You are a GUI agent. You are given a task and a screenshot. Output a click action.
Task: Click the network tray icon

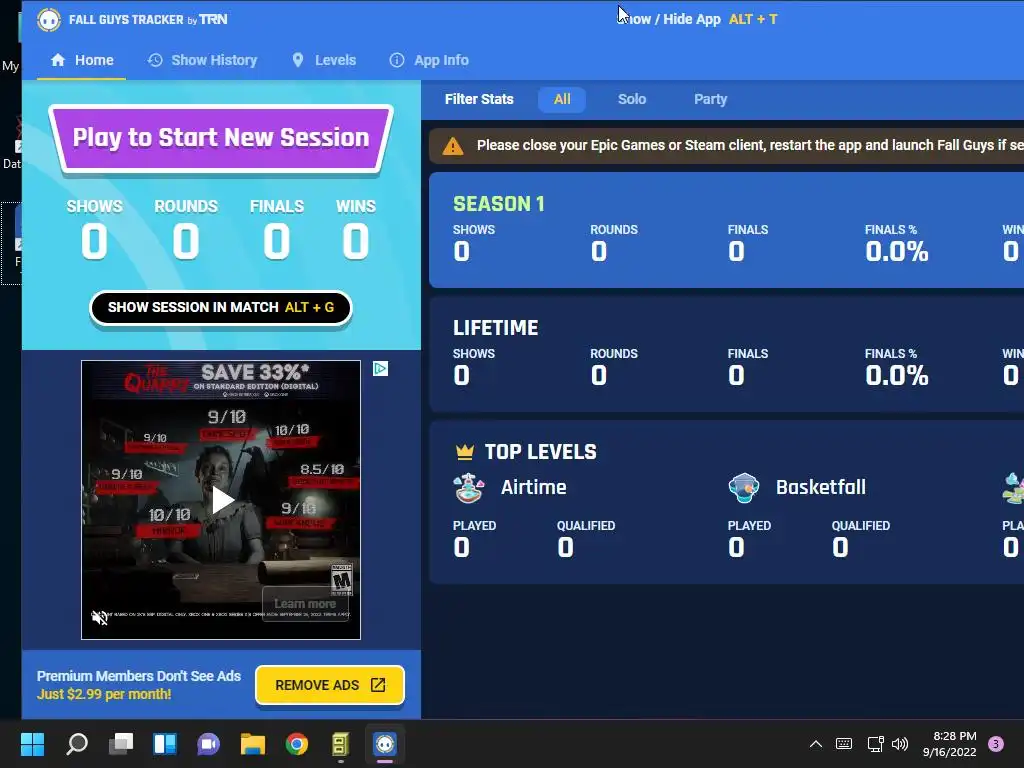click(875, 744)
